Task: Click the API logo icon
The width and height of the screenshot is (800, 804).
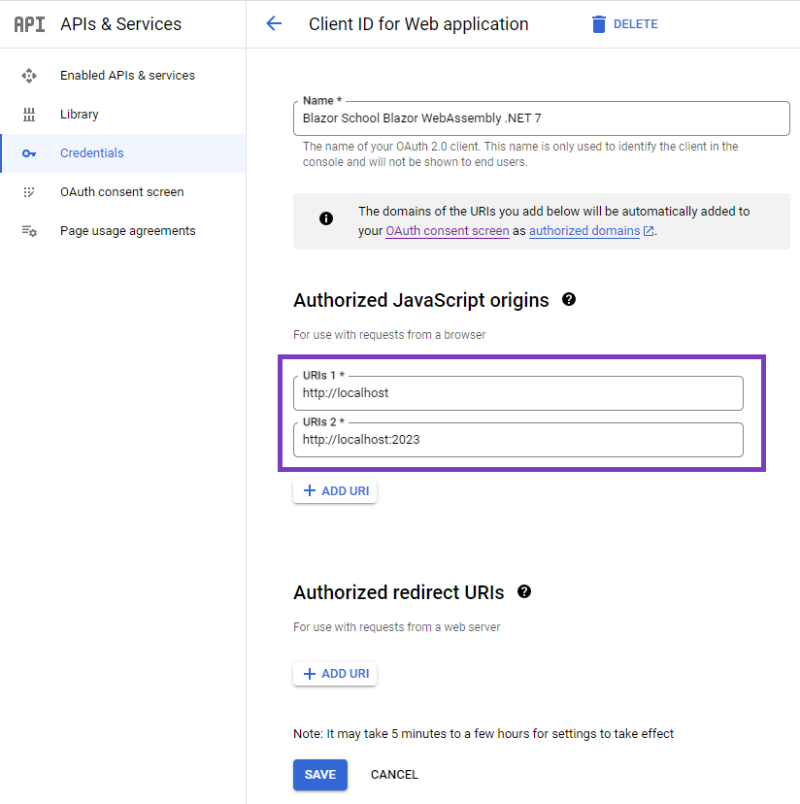Action: click(x=29, y=24)
